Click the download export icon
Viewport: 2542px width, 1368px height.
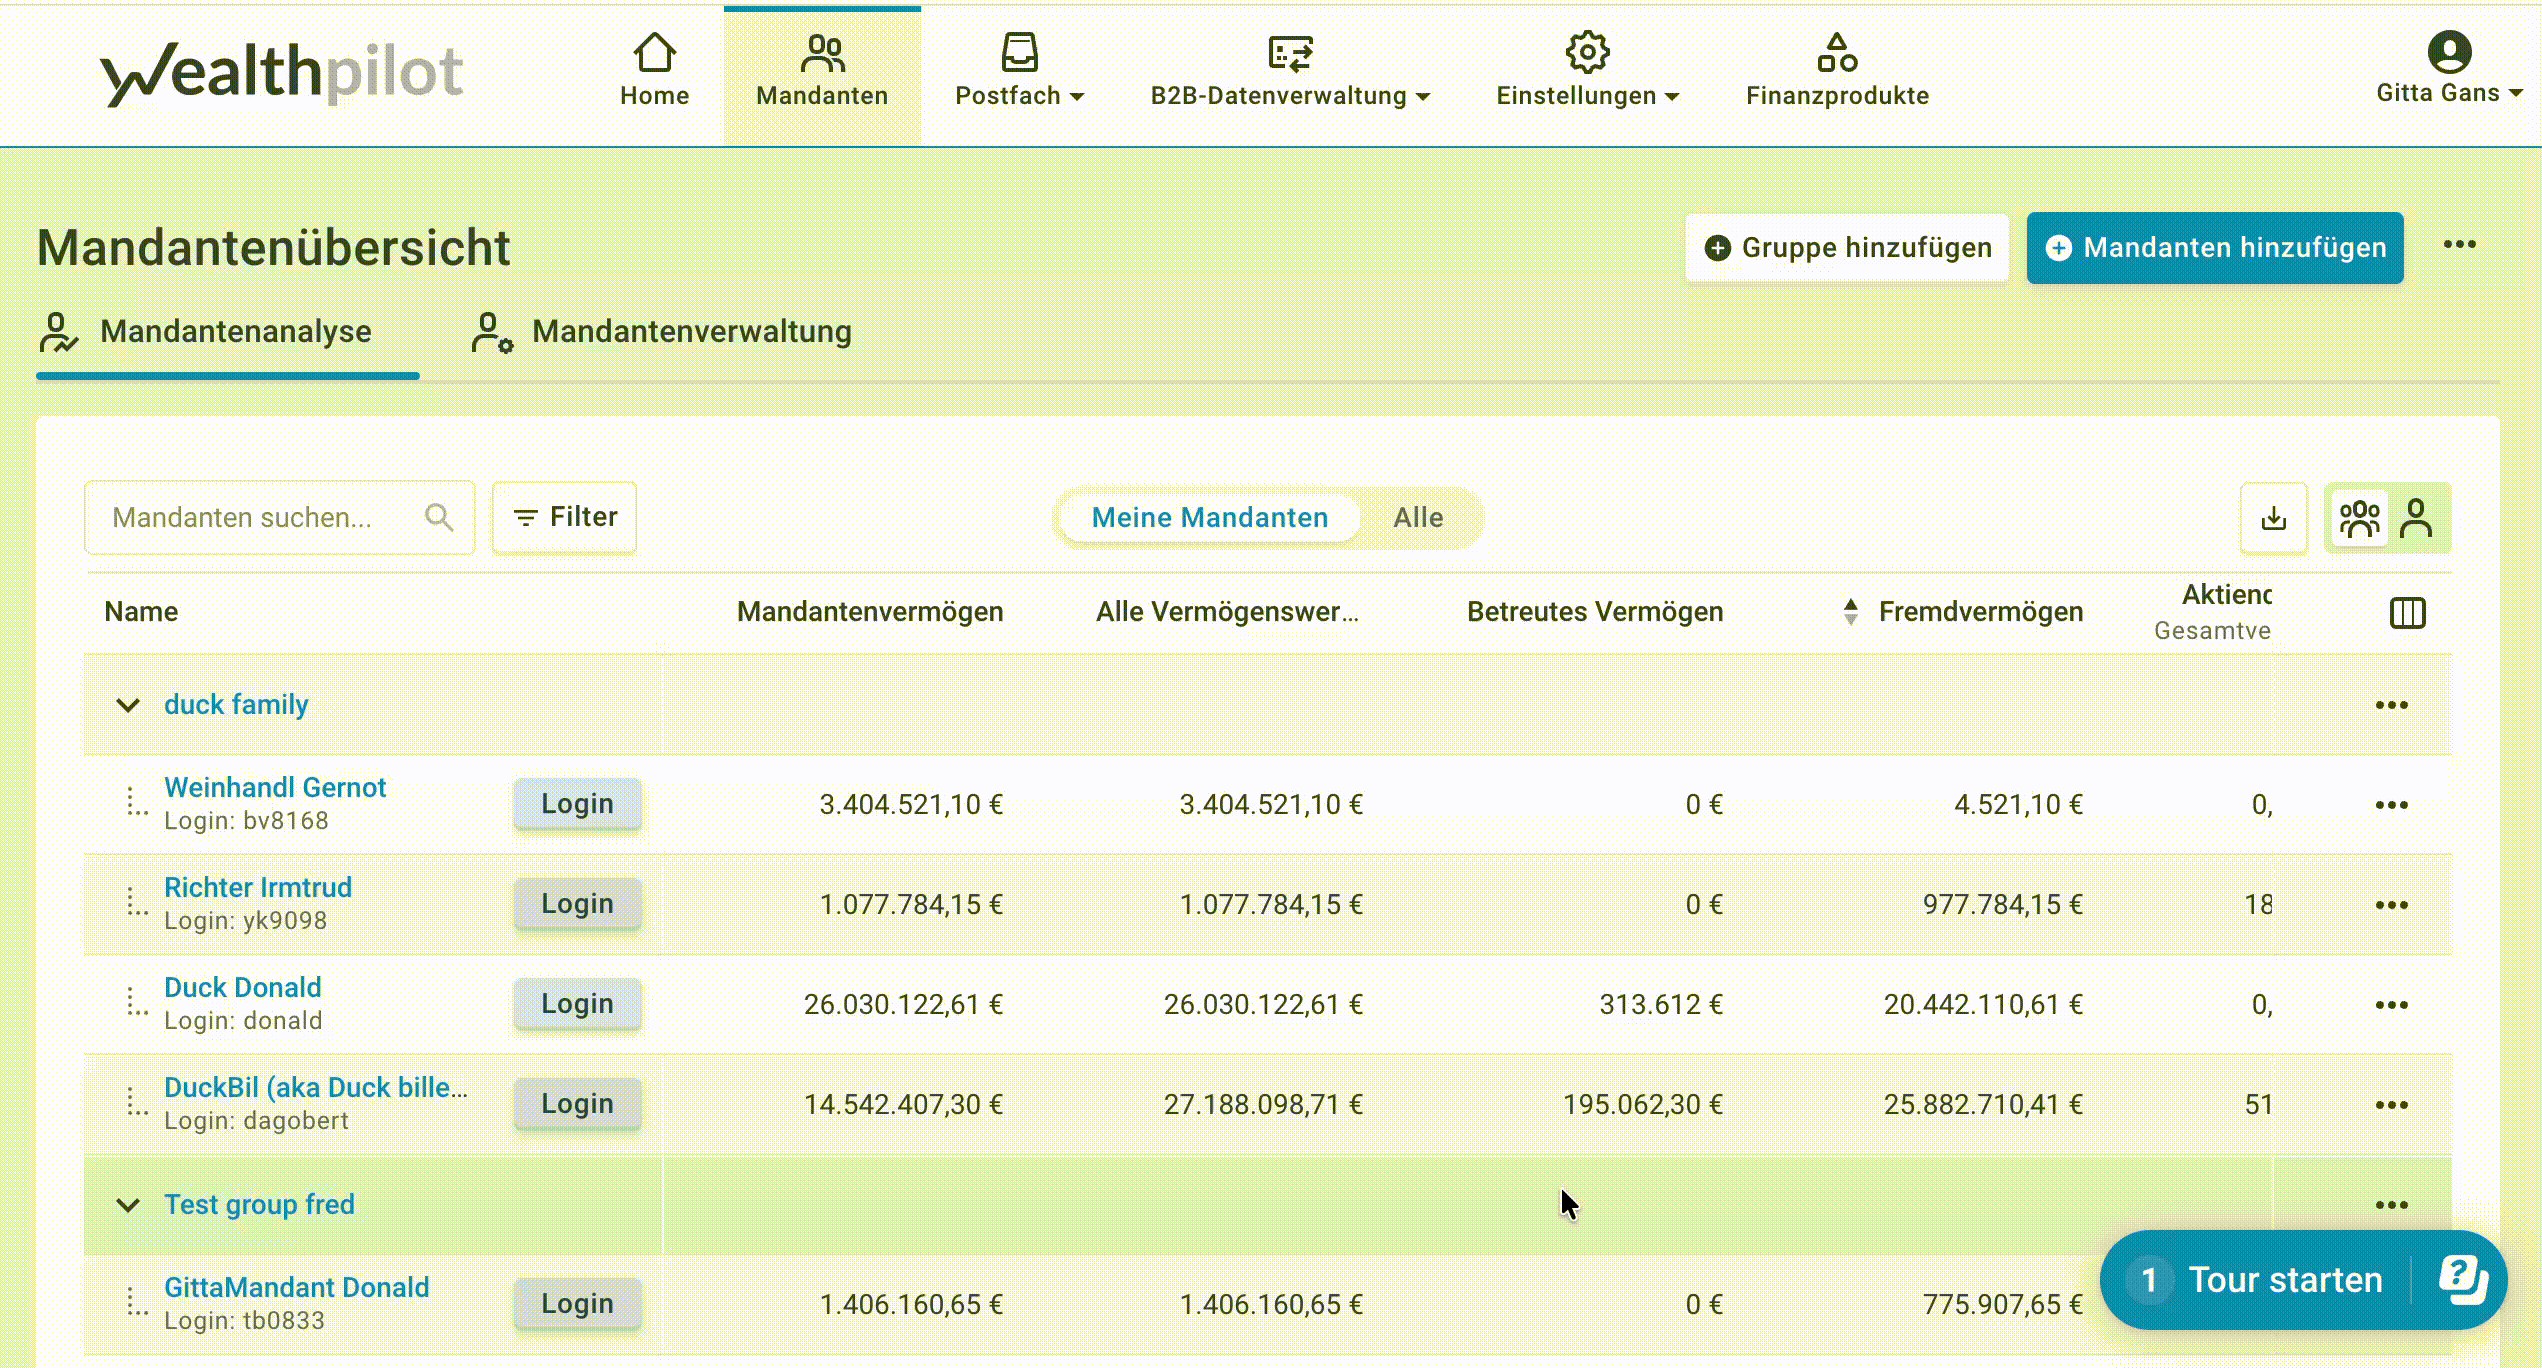pyautogui.click(x=2273, y=518)
